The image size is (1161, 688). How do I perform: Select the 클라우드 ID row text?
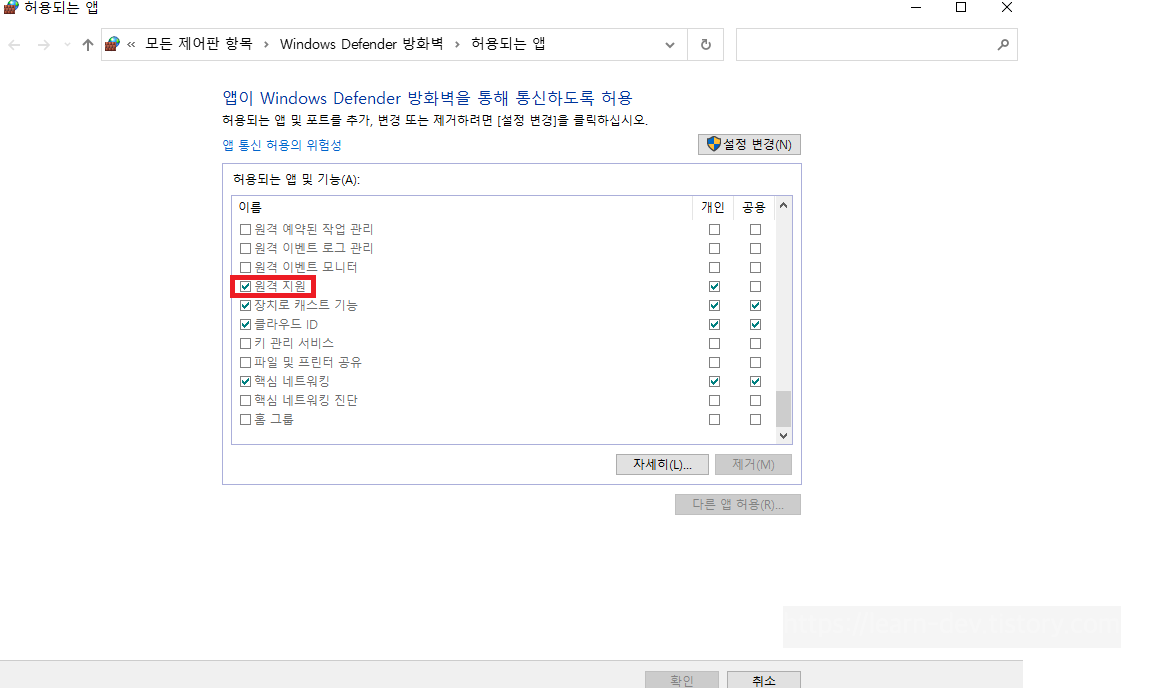pos(286,324)
